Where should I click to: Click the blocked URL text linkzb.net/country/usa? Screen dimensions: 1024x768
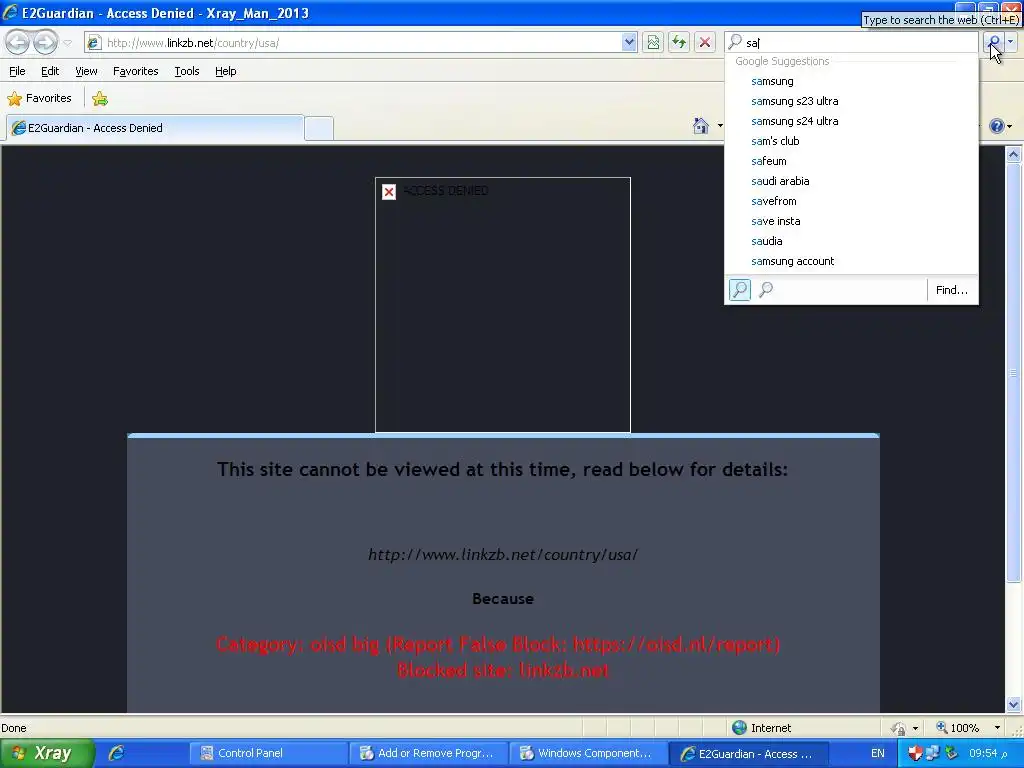point(503,554)
